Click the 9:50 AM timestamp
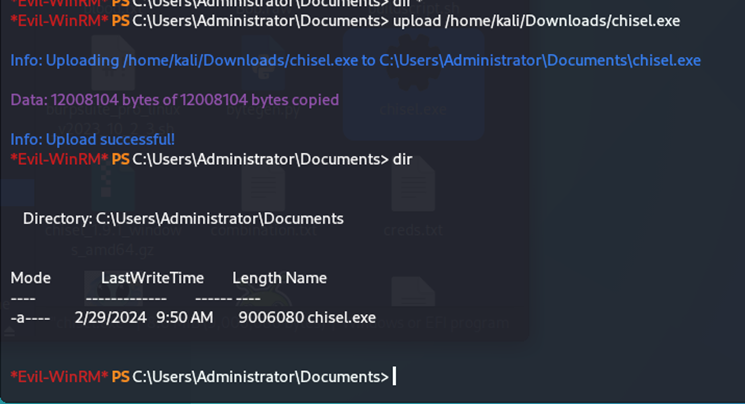 tap(184, 317)
